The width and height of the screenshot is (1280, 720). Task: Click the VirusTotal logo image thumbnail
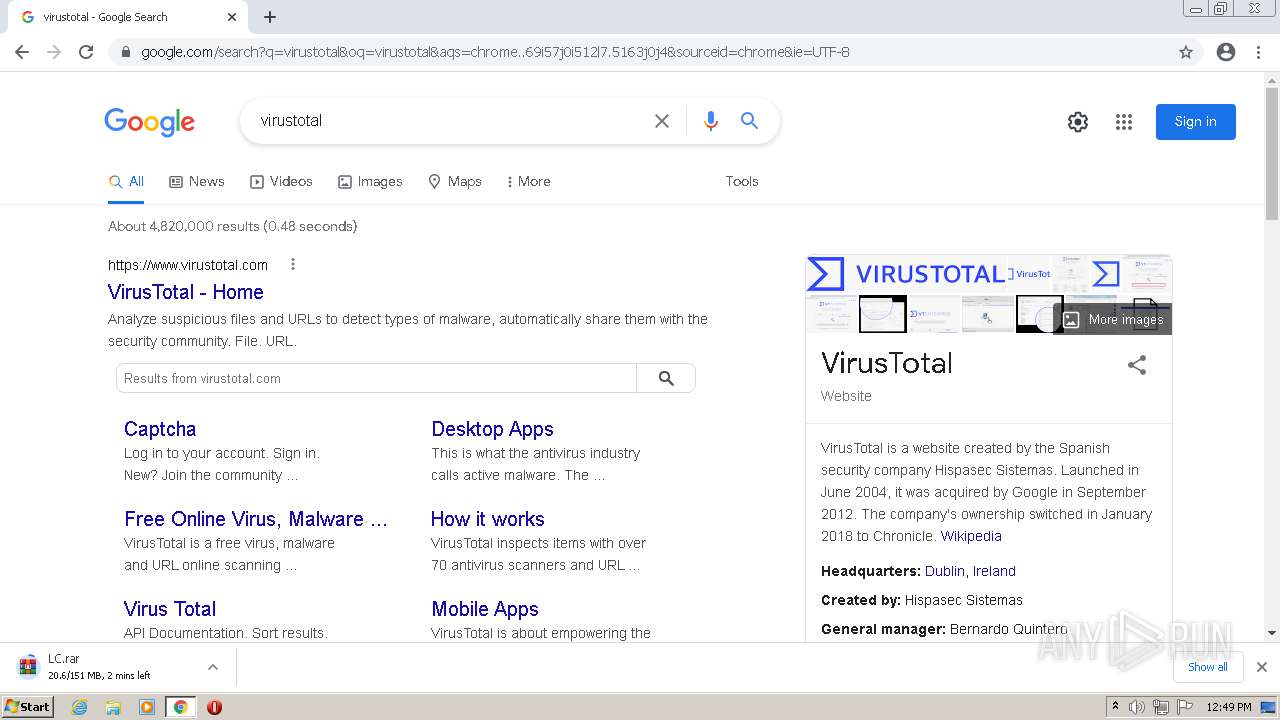point(906,274)
